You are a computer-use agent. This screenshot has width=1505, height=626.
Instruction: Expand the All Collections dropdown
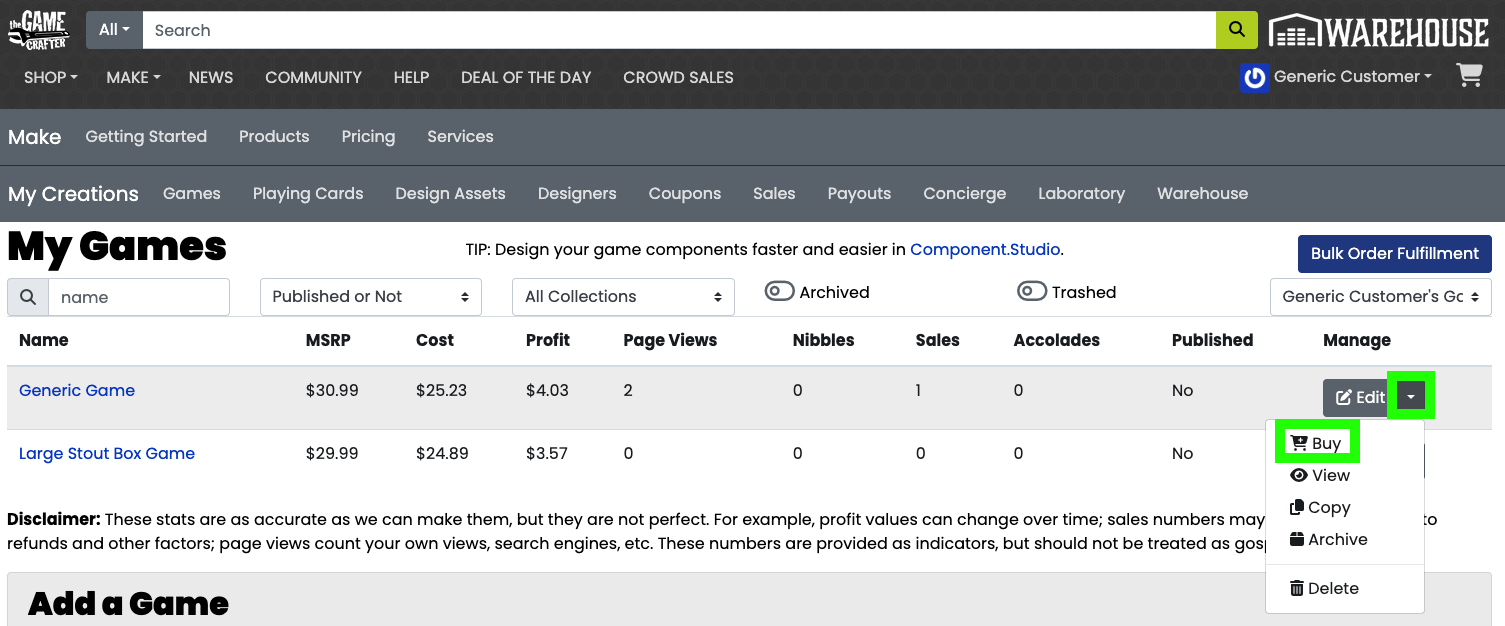point(623,297)
